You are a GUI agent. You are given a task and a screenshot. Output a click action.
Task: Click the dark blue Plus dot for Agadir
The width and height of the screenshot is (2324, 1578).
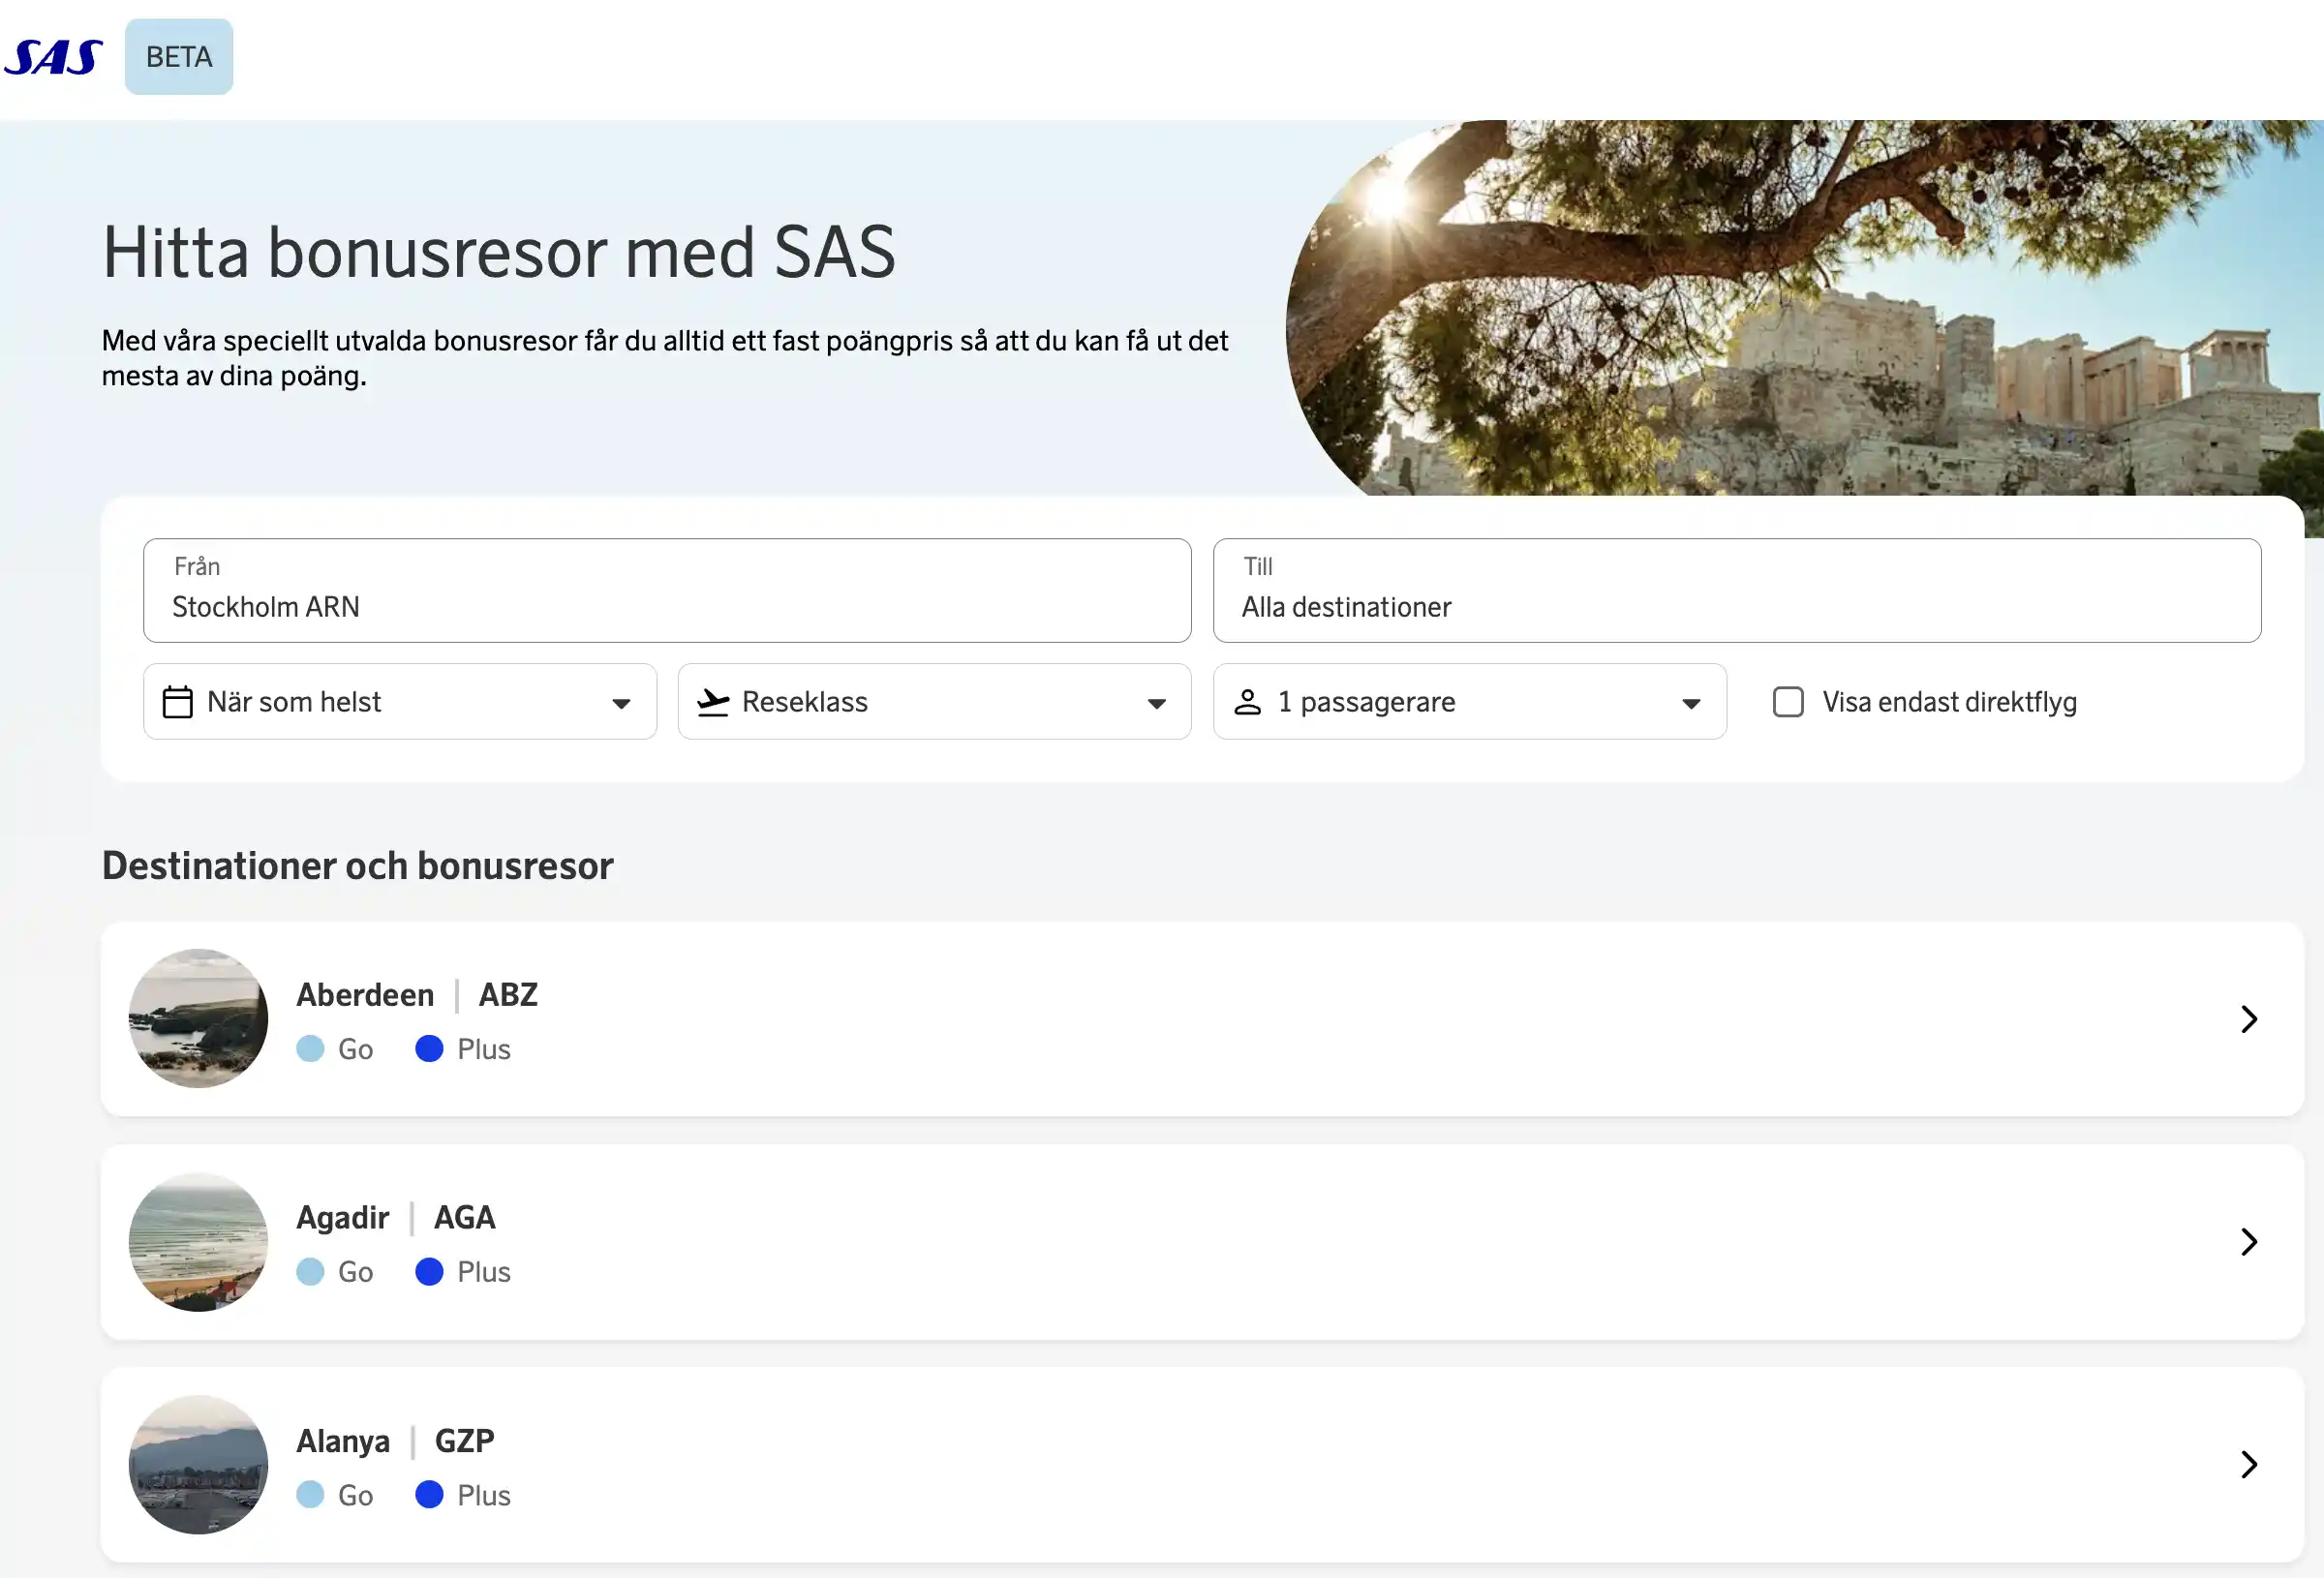(429, 1272)
